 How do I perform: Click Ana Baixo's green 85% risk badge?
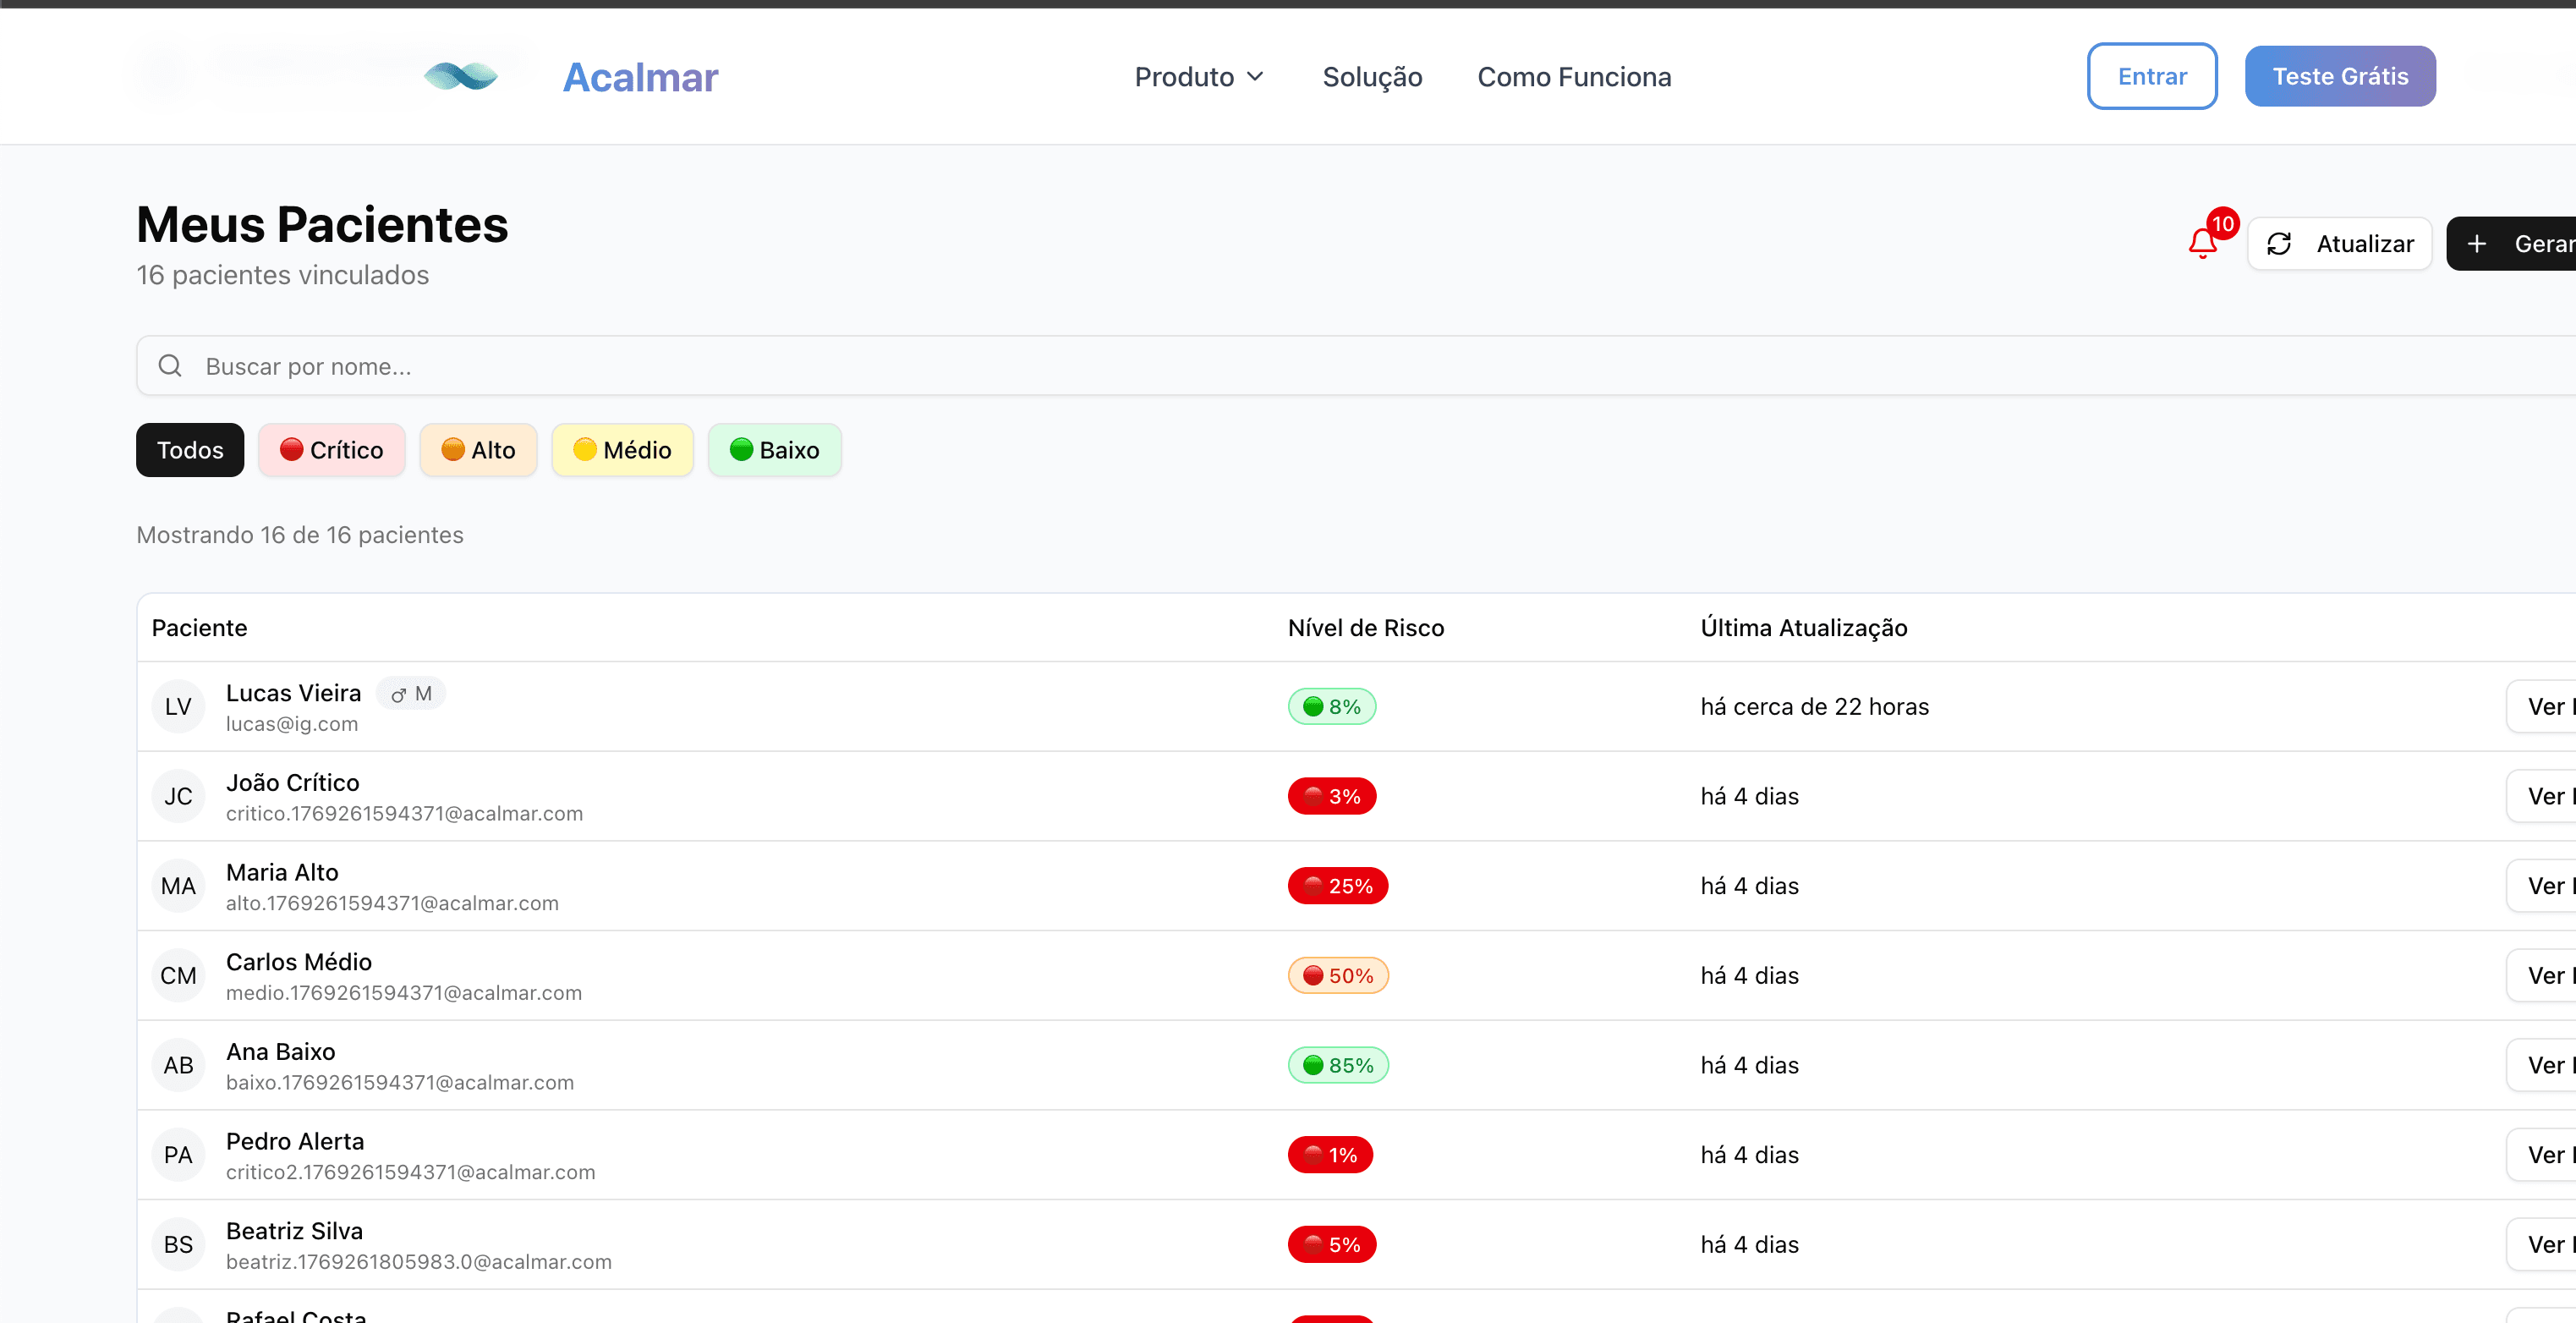coord(1337,1064)
